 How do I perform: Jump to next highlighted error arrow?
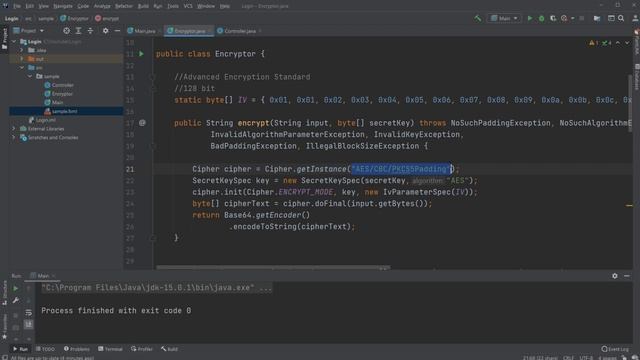(627, 43)
